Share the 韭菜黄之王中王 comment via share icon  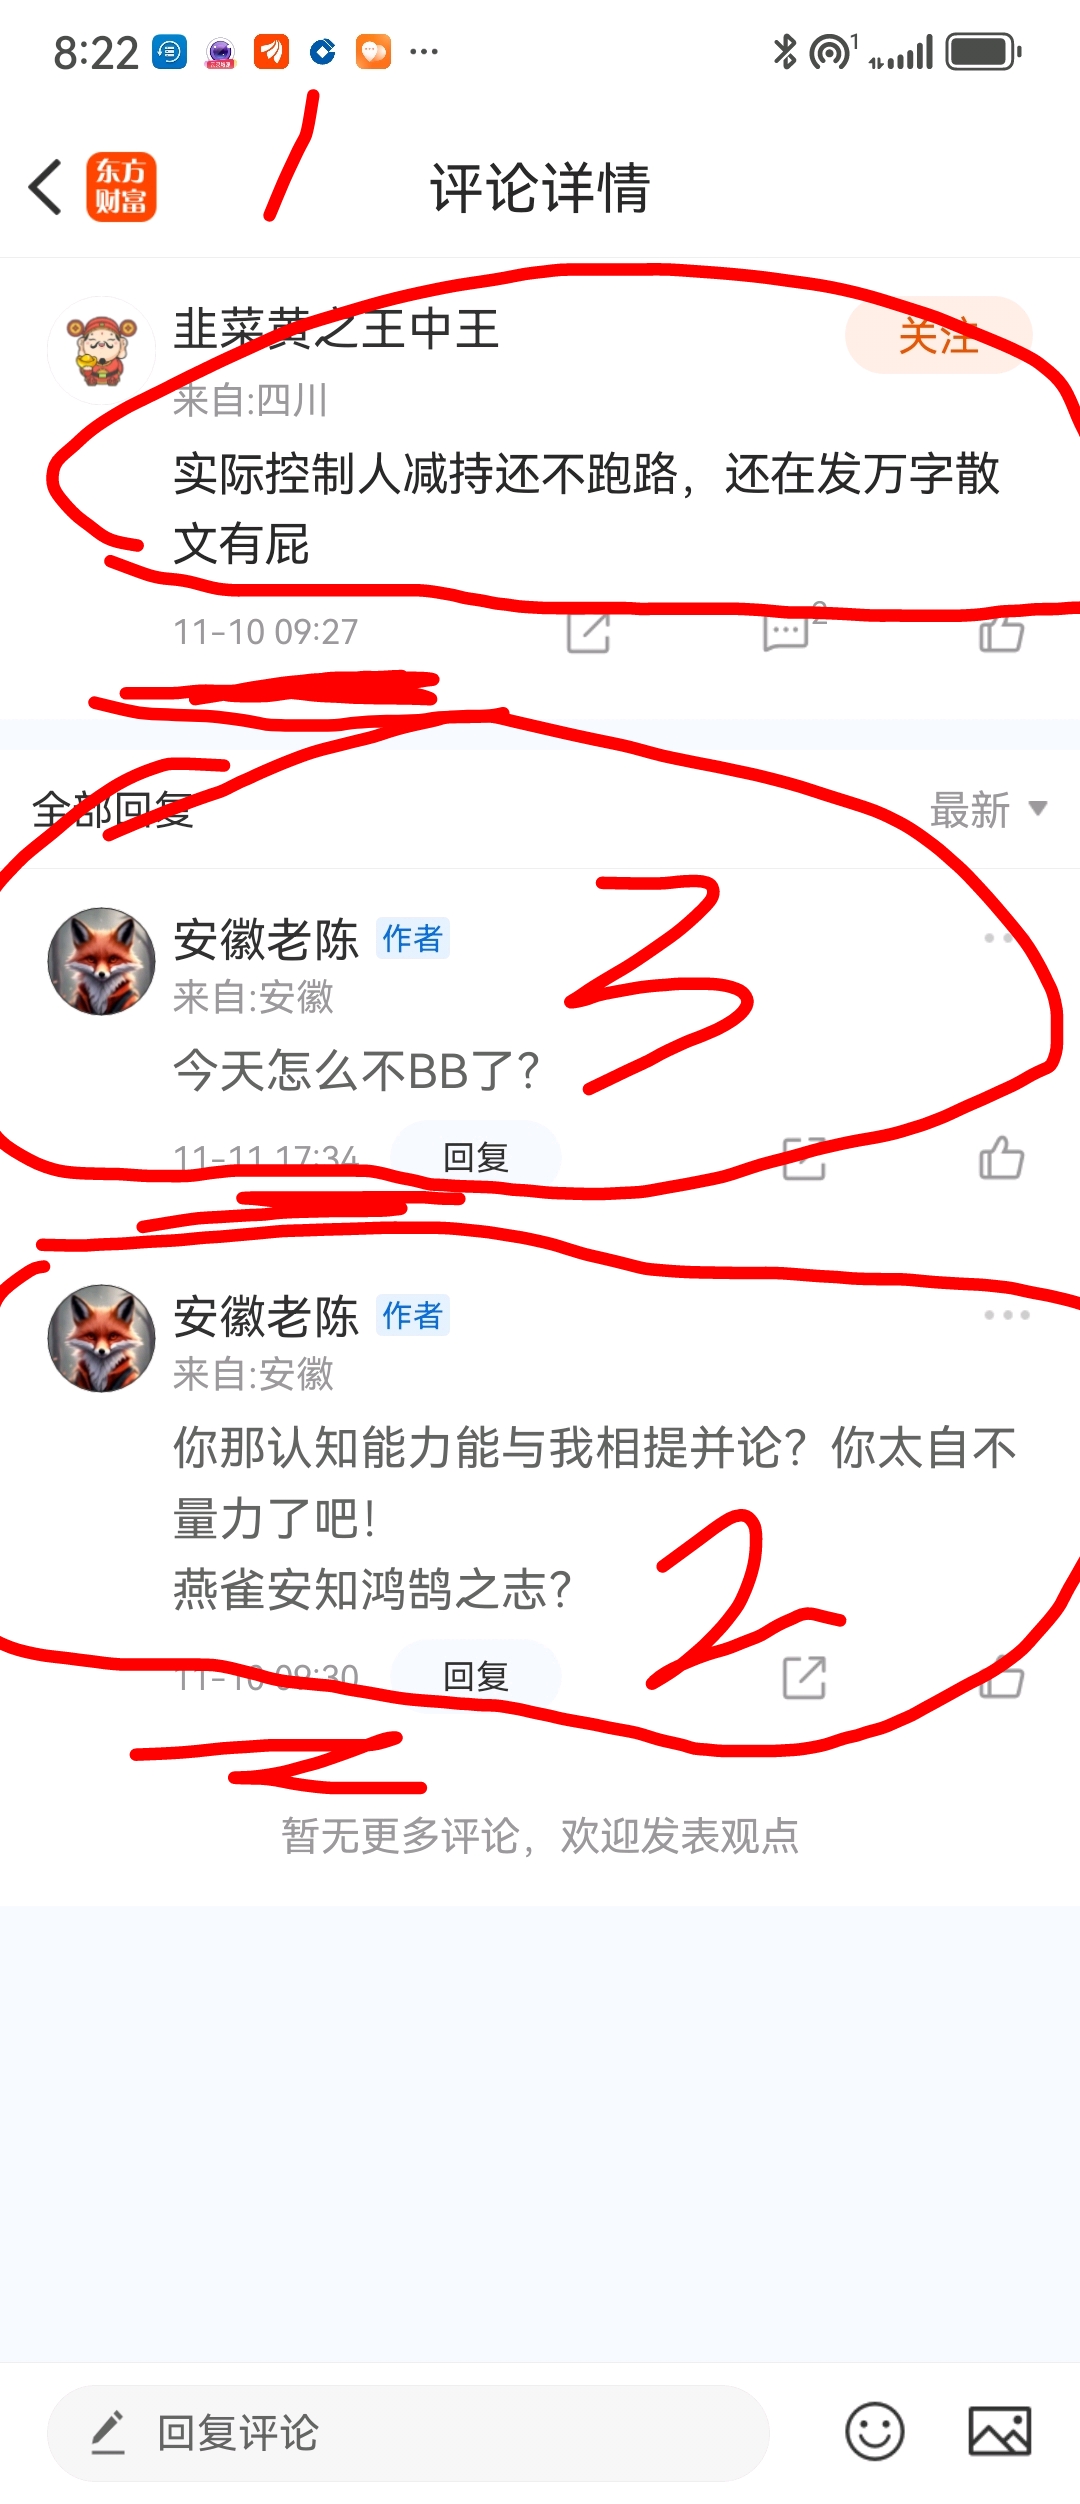point(588,632)
